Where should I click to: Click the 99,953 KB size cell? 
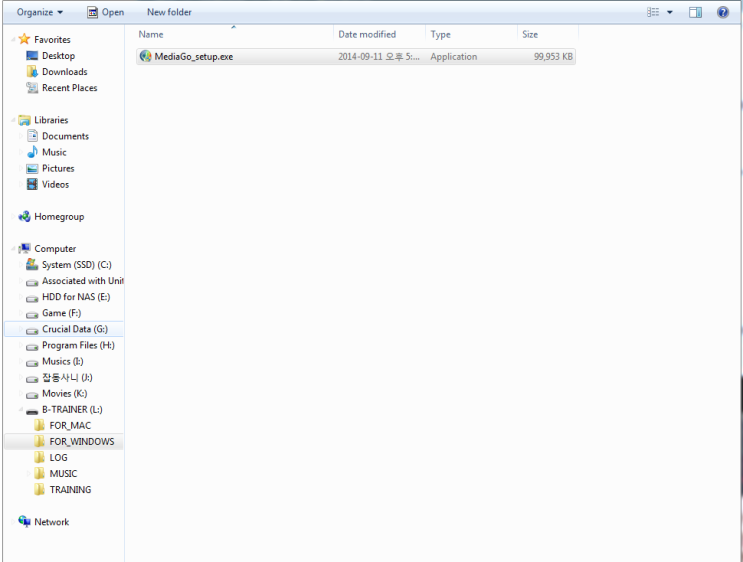pyautogui.click(x=553, y=57)
